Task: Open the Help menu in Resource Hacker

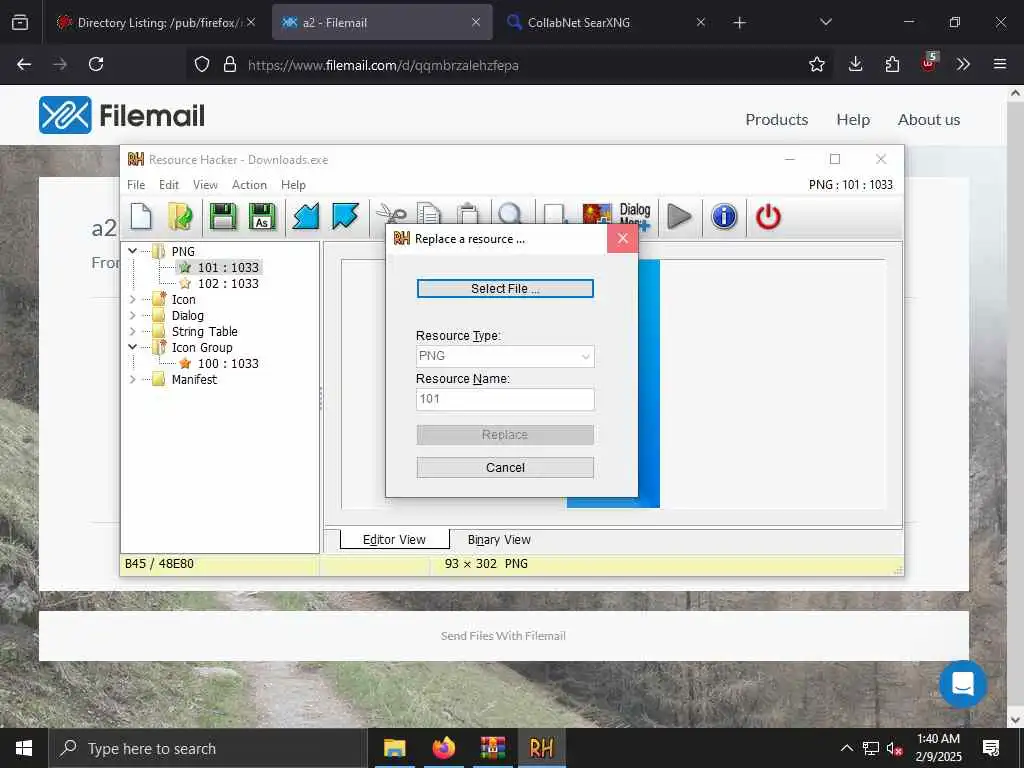Action: point(293,185)
